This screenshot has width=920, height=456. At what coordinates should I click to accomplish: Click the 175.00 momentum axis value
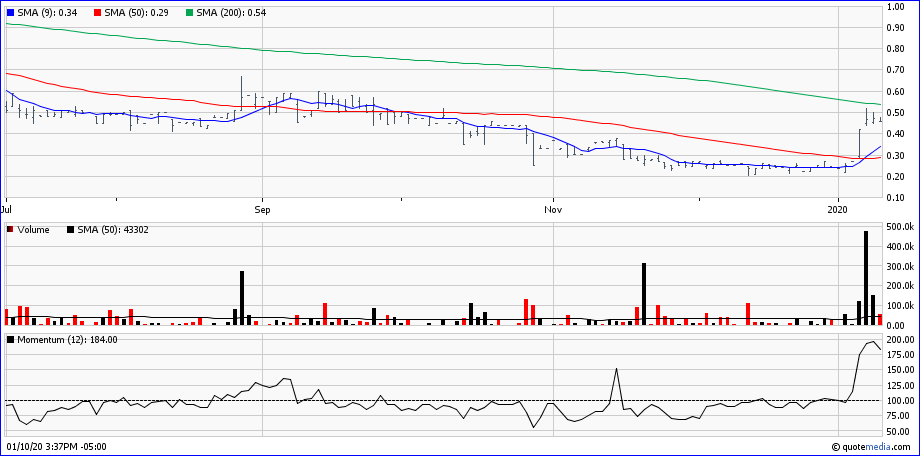tap(900, 354)
